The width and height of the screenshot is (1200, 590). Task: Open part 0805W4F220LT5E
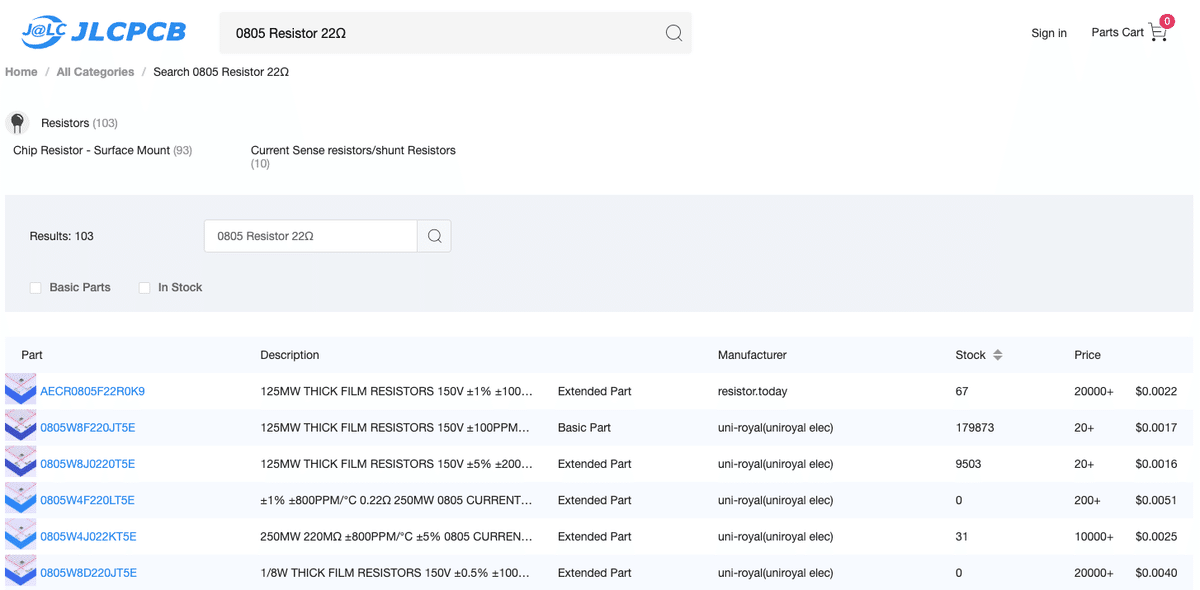click(87, 500)
